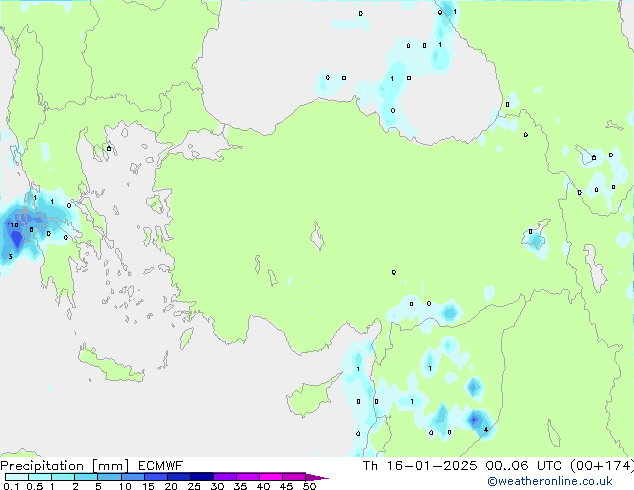Select the 15–20 mm legend swatch
This screenshot has width=634, height=490.
(x=155, y=477)
